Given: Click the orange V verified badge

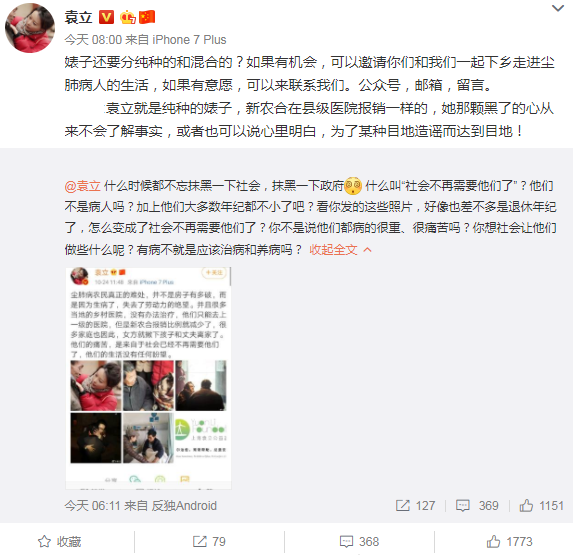Looking at the screenshot, I should (x=106, y=17).
